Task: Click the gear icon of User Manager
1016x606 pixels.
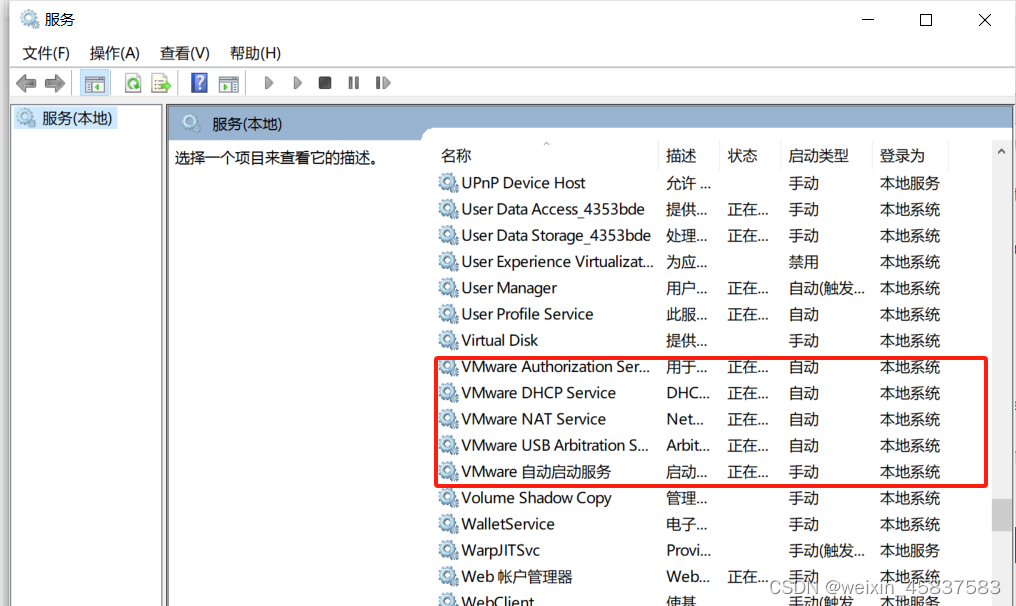Action: 448,288
